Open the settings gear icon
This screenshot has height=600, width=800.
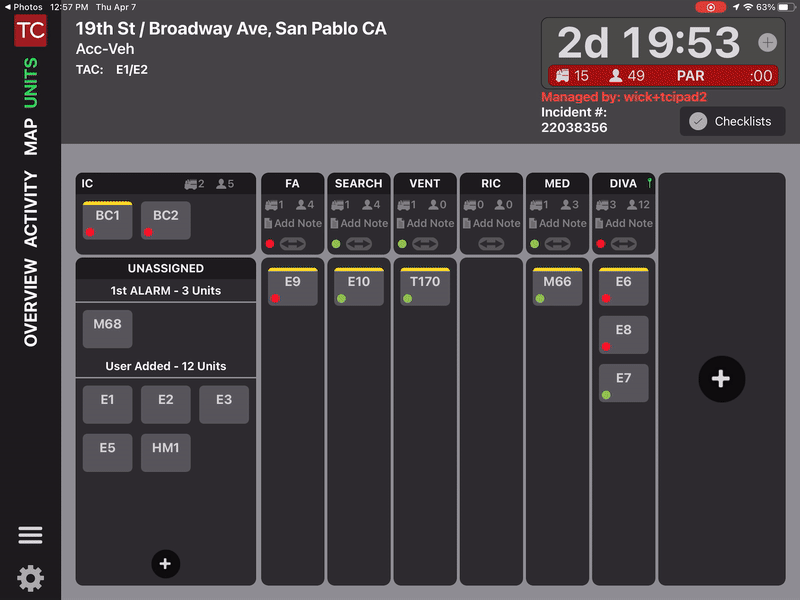pyautogui.click(x=30, y=578)
